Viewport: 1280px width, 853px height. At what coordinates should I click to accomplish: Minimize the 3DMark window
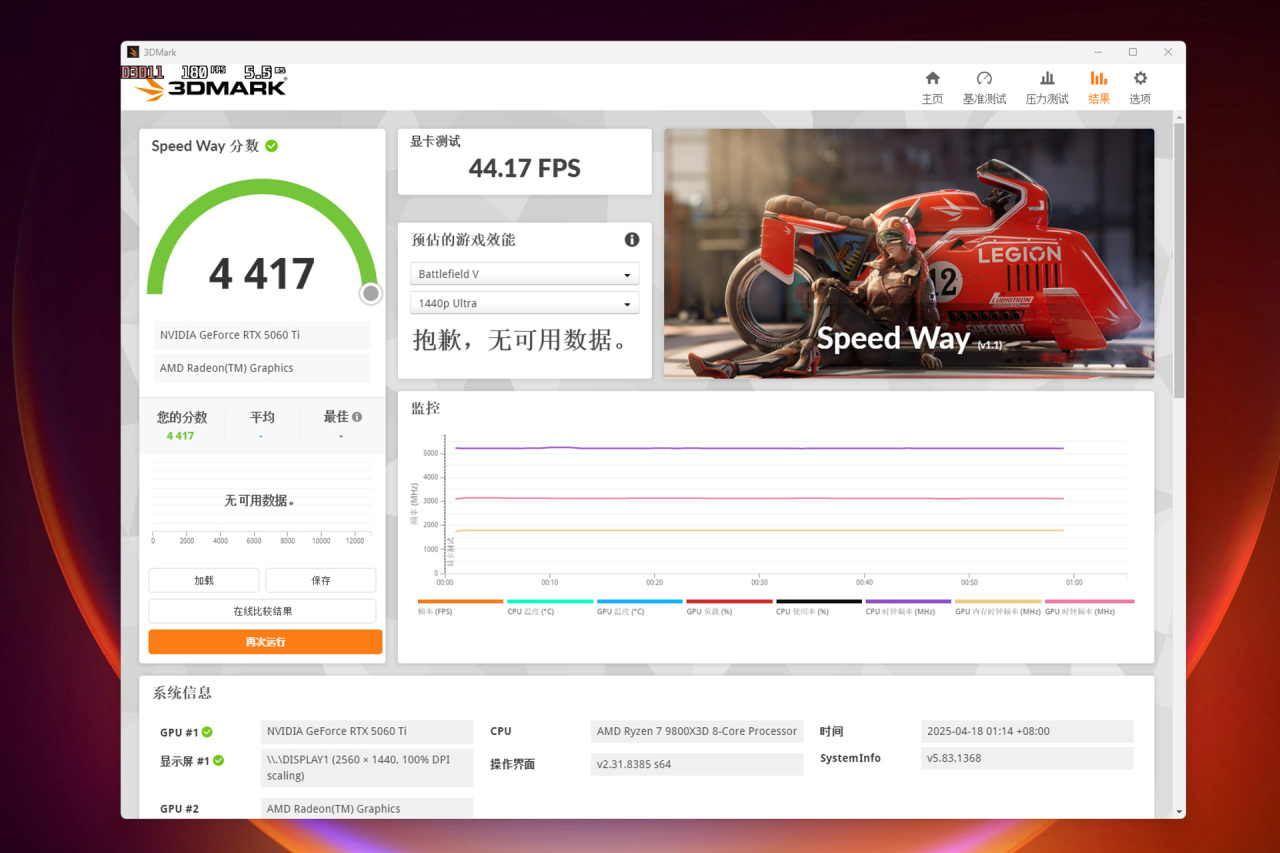[1098, 52]
